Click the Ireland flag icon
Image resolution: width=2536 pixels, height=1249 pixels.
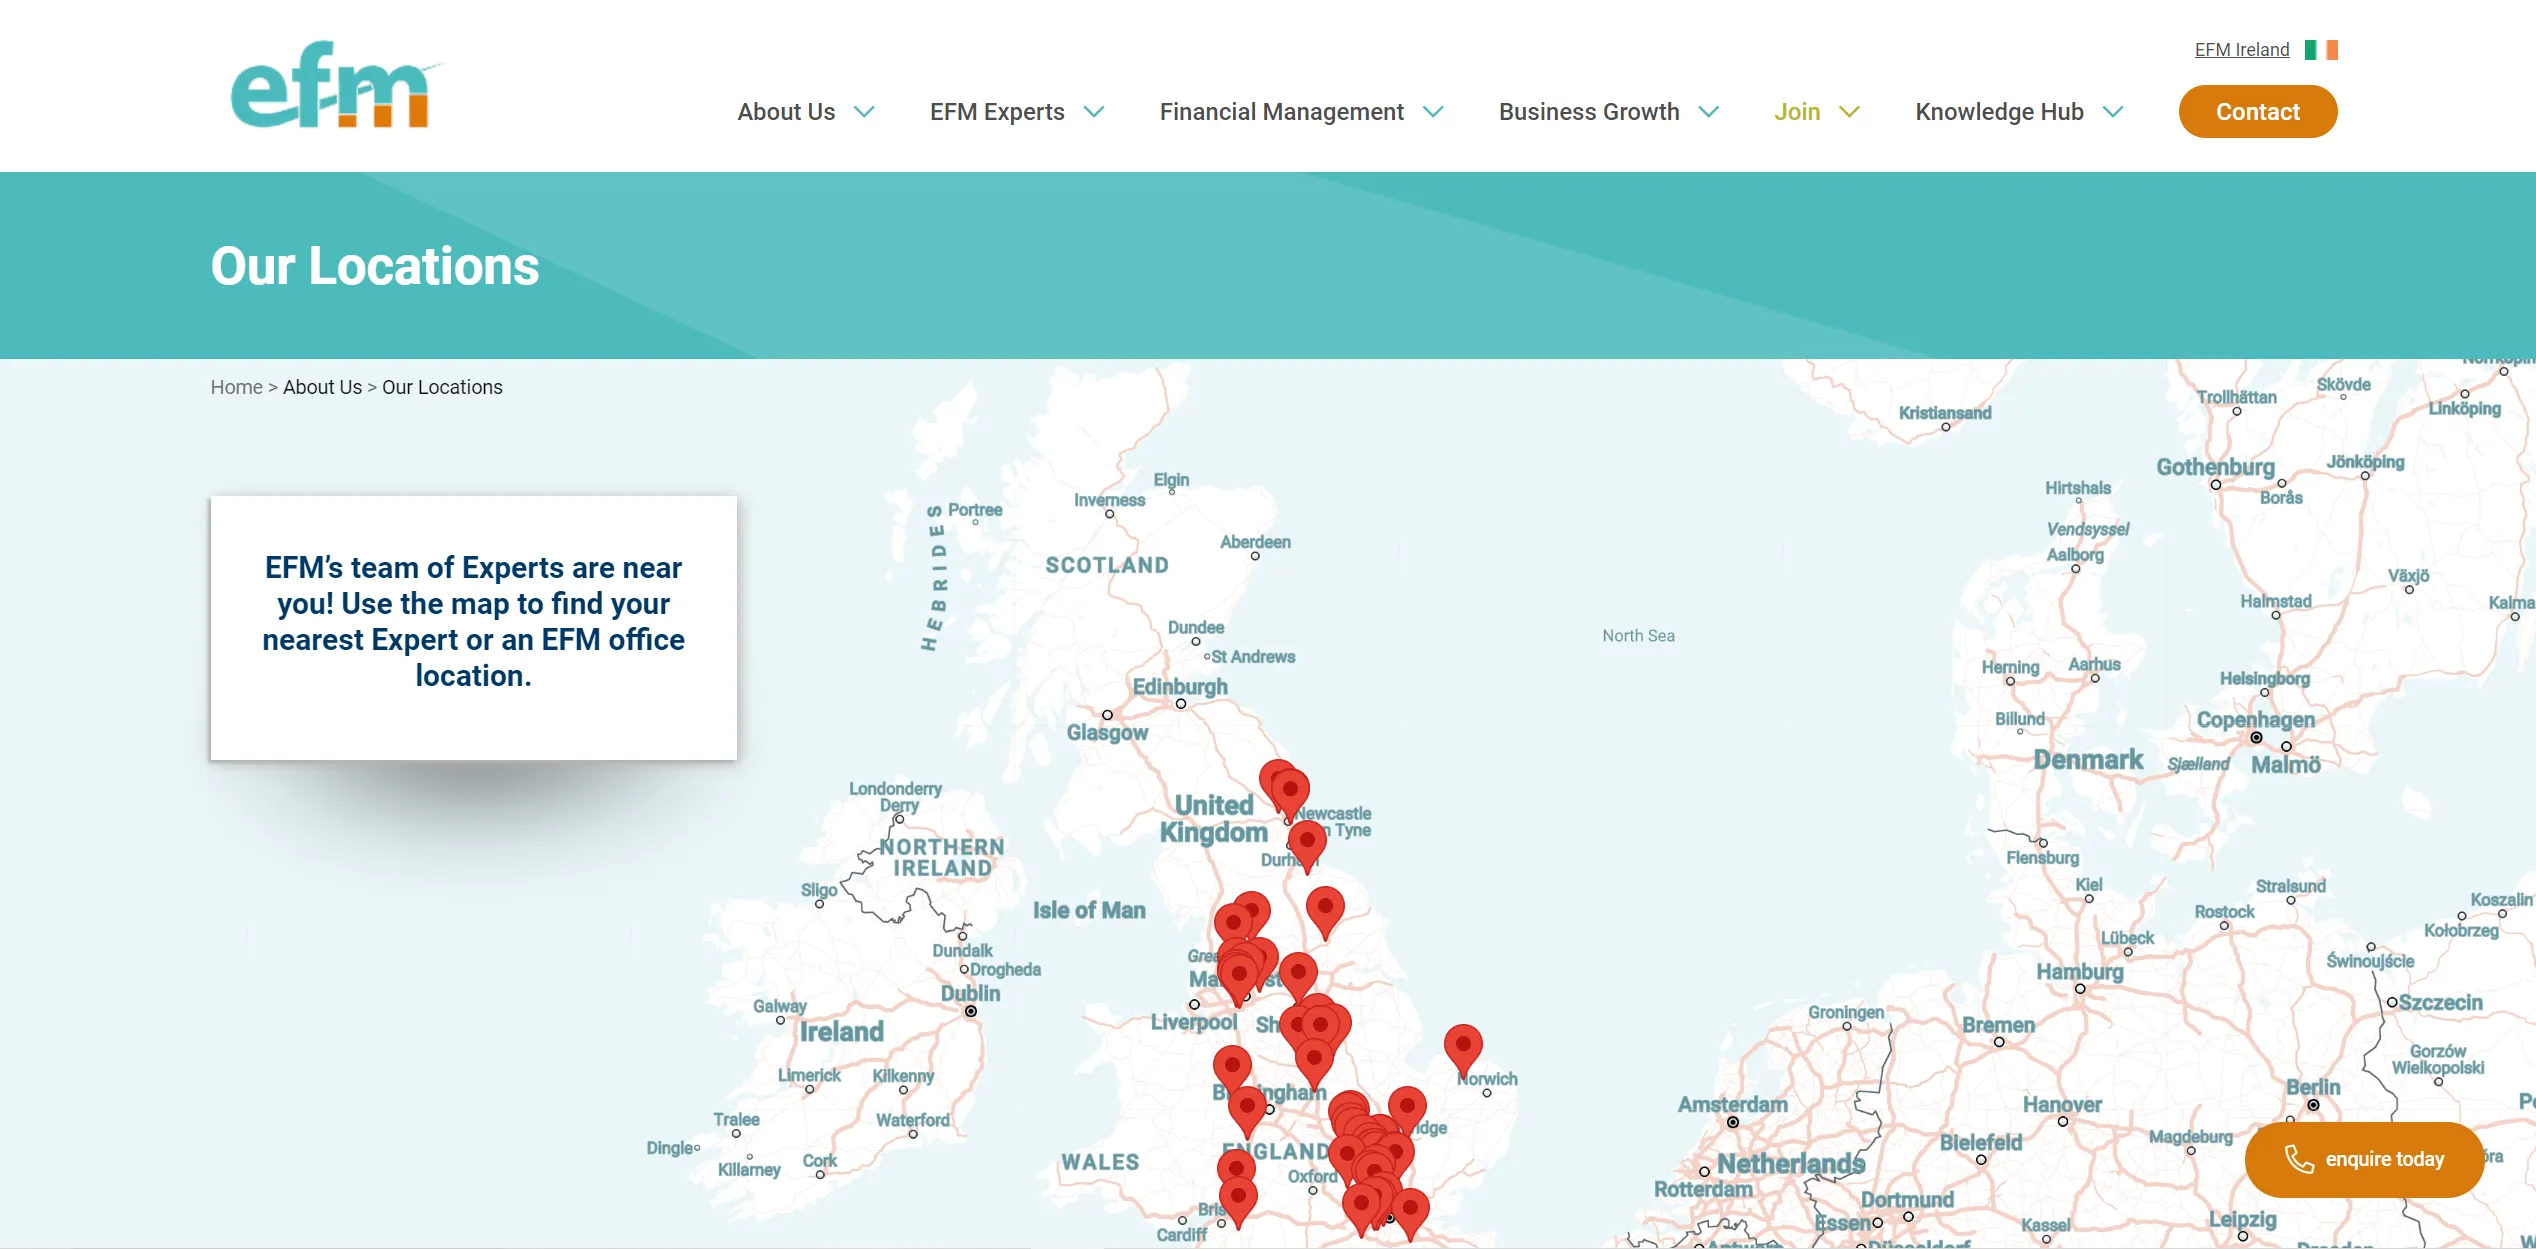[x=2322, y=48]
